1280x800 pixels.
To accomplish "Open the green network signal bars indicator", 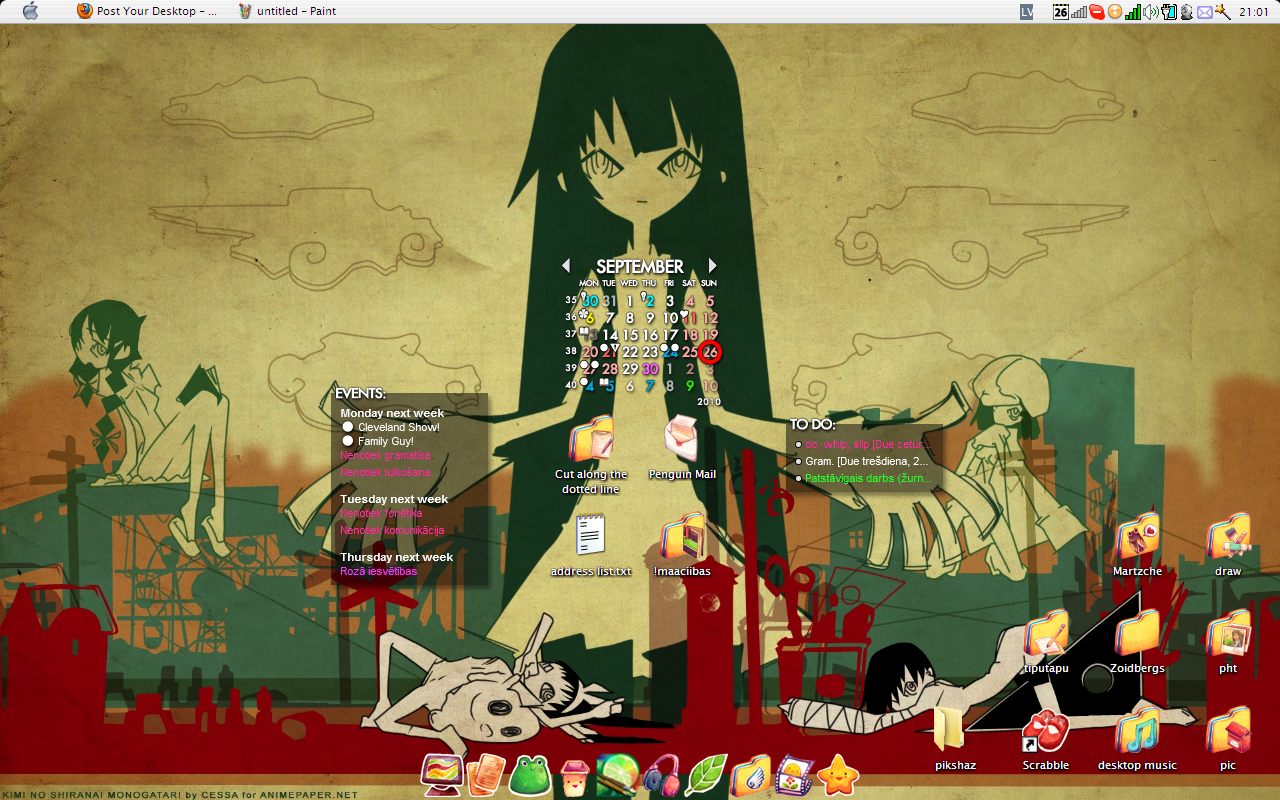I will (x=1133, y=12).
